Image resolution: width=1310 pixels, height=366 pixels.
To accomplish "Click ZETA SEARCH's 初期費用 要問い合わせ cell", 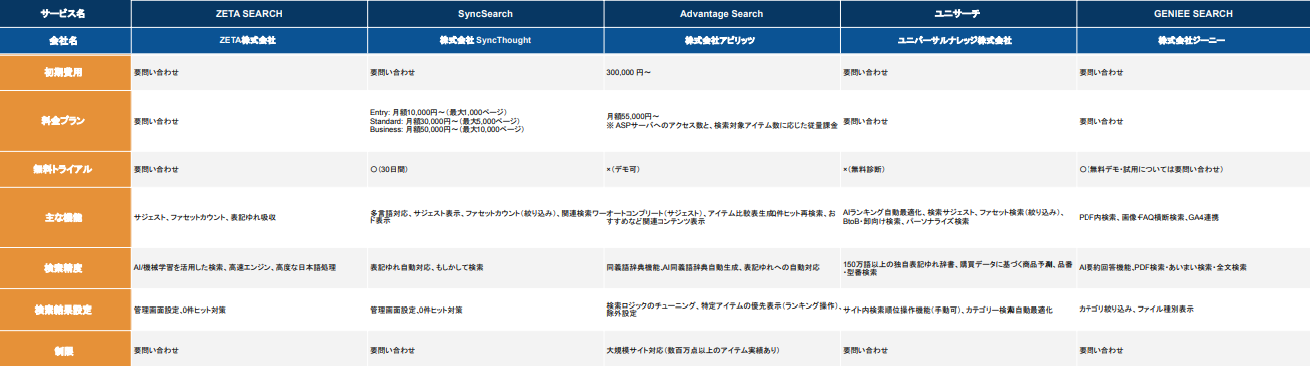I will 249,72.
